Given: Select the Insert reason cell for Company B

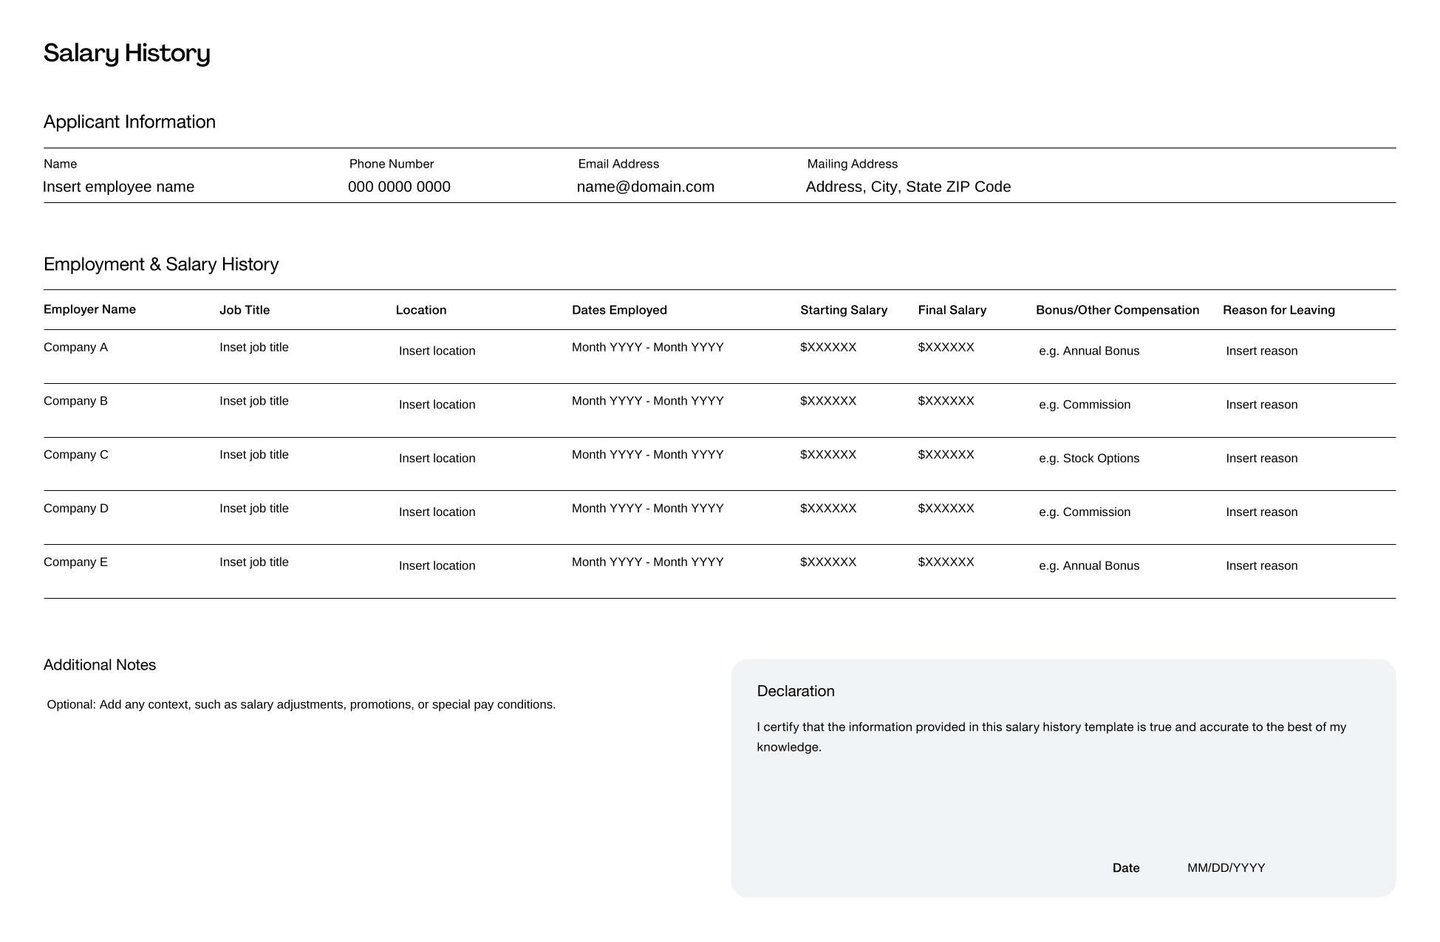Looking at the screenshot, I should (1261, 404).
